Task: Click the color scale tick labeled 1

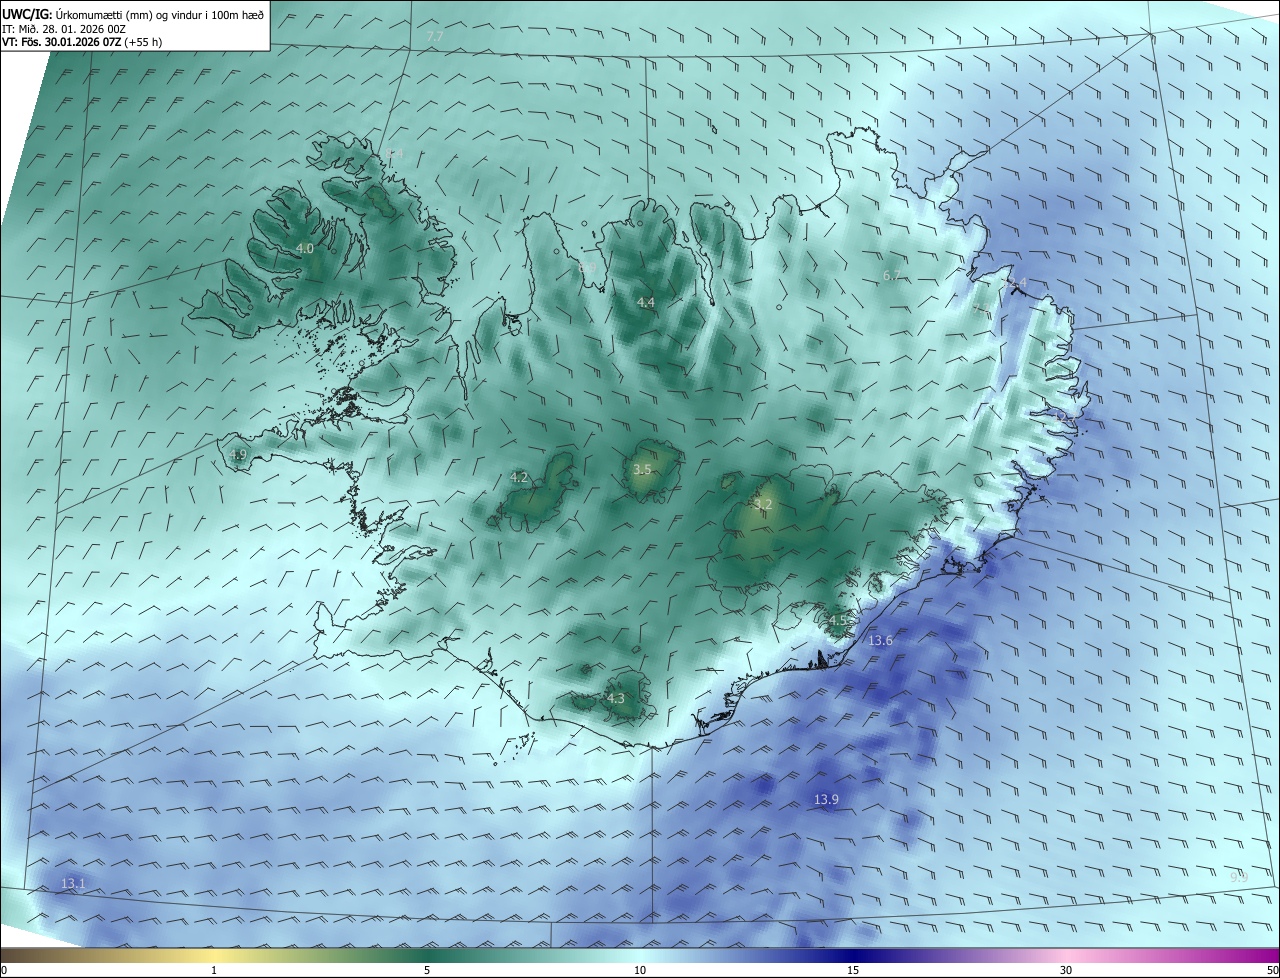Action: pos(214,970)
